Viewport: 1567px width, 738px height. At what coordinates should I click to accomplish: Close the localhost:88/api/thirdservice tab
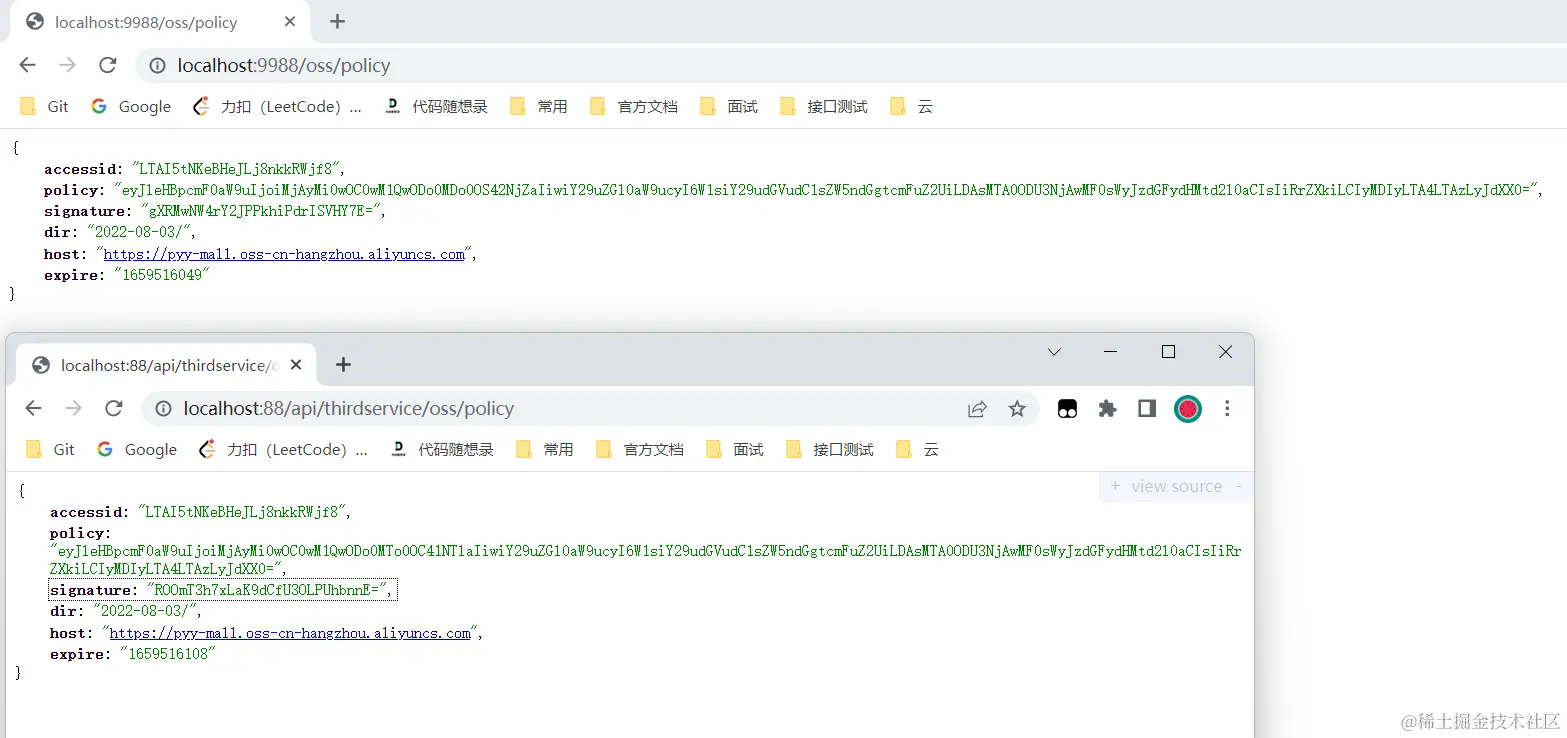coord(296,365)
